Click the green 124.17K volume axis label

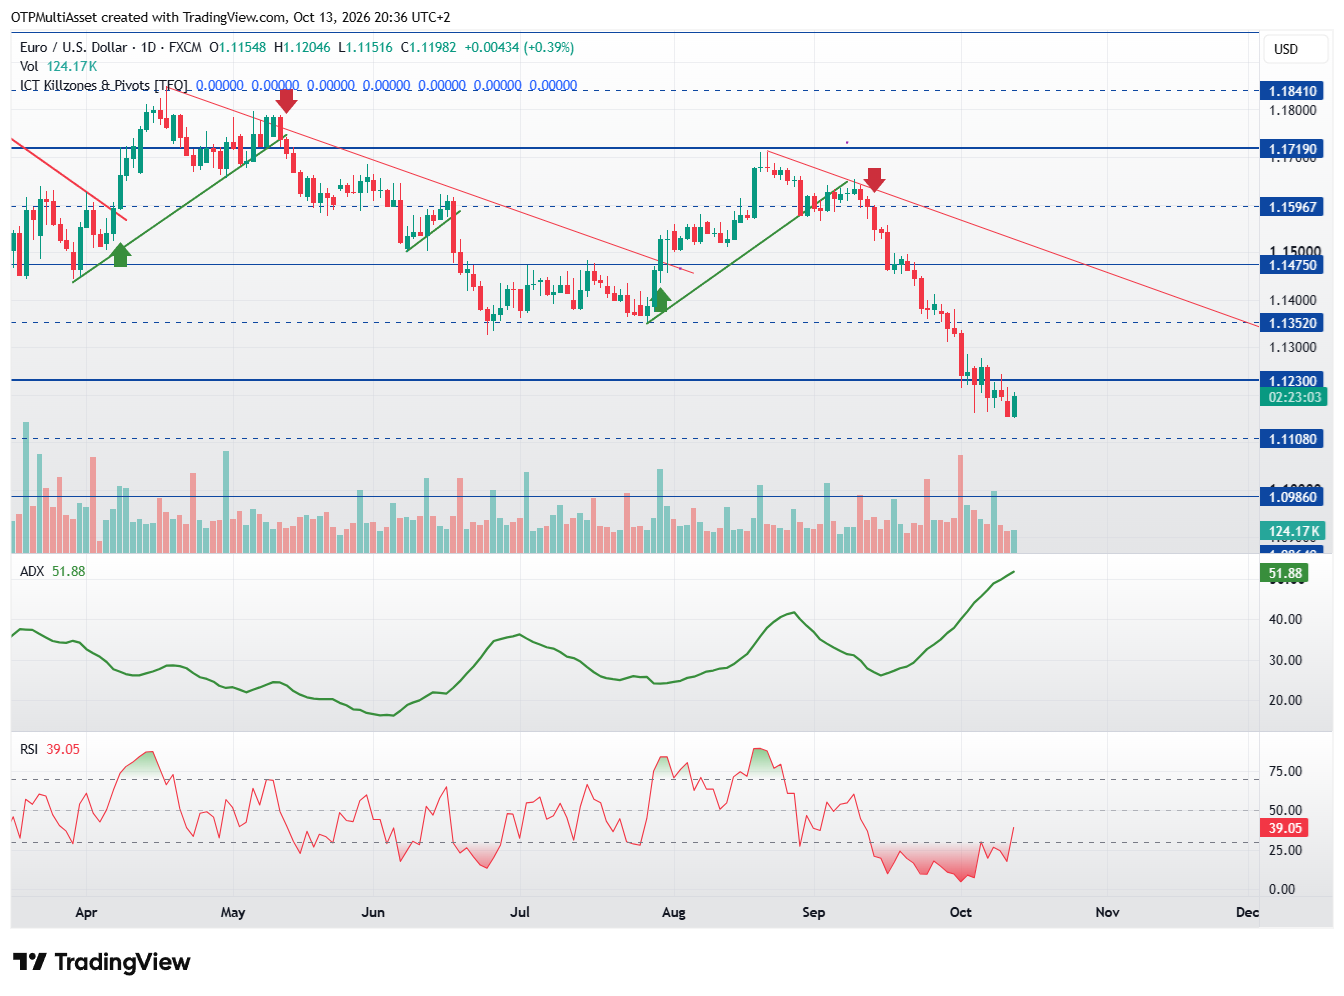(1293, 531)
